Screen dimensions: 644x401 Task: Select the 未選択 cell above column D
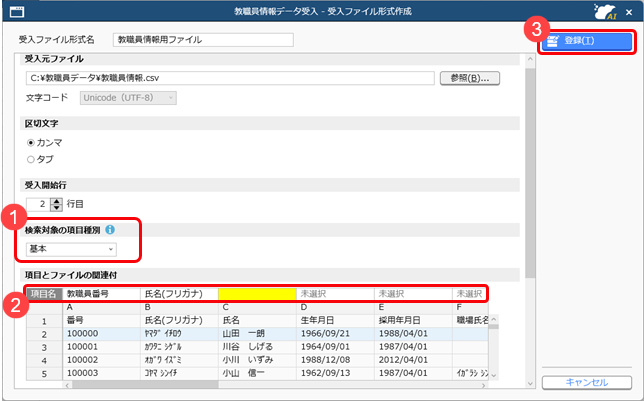pos(335,294)
